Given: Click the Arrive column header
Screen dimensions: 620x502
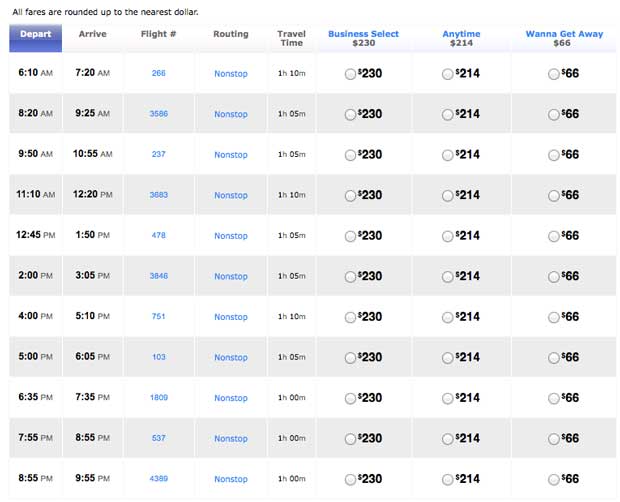Looking at the screenshot, I should tap(92, 33).
